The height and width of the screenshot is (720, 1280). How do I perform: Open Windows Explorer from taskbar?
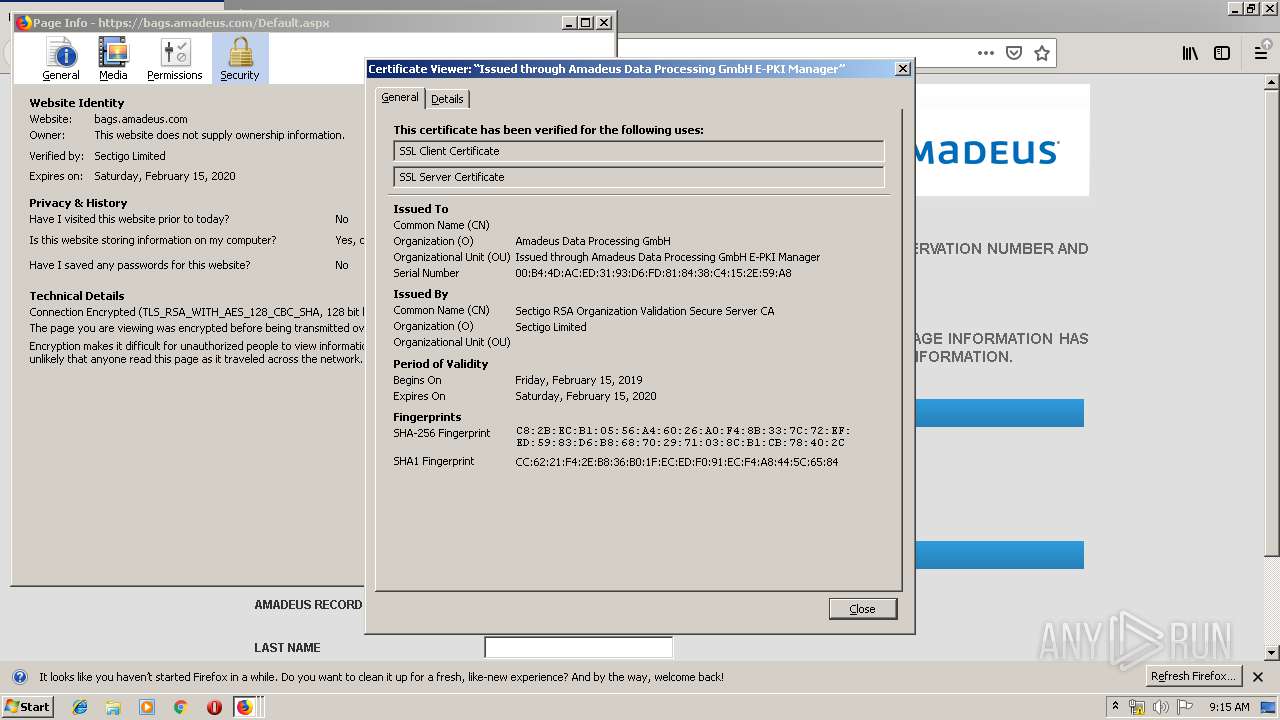113,707
